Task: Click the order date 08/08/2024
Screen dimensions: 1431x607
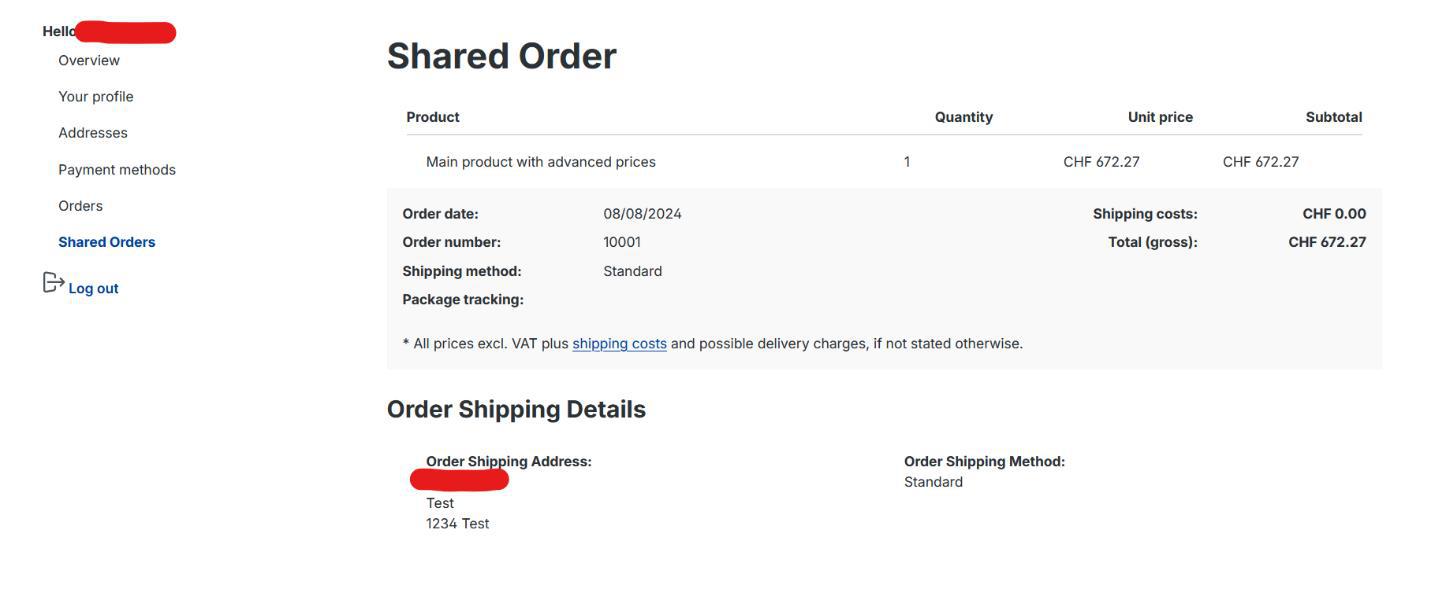Action: [x=642, y=214]
